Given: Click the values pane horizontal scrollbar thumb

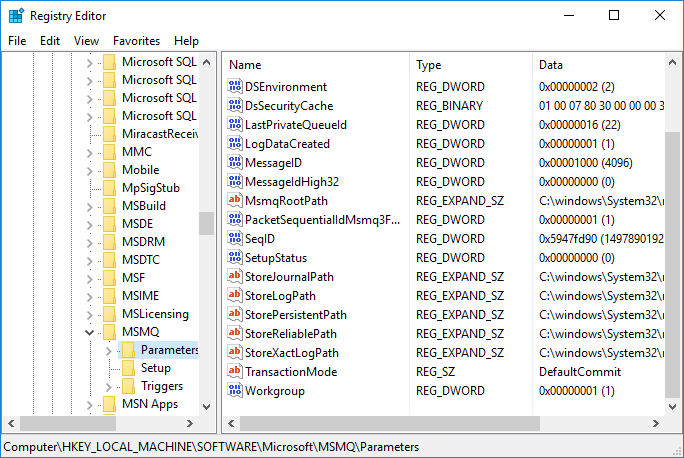Looking at the screenshot, I should 390,423.
